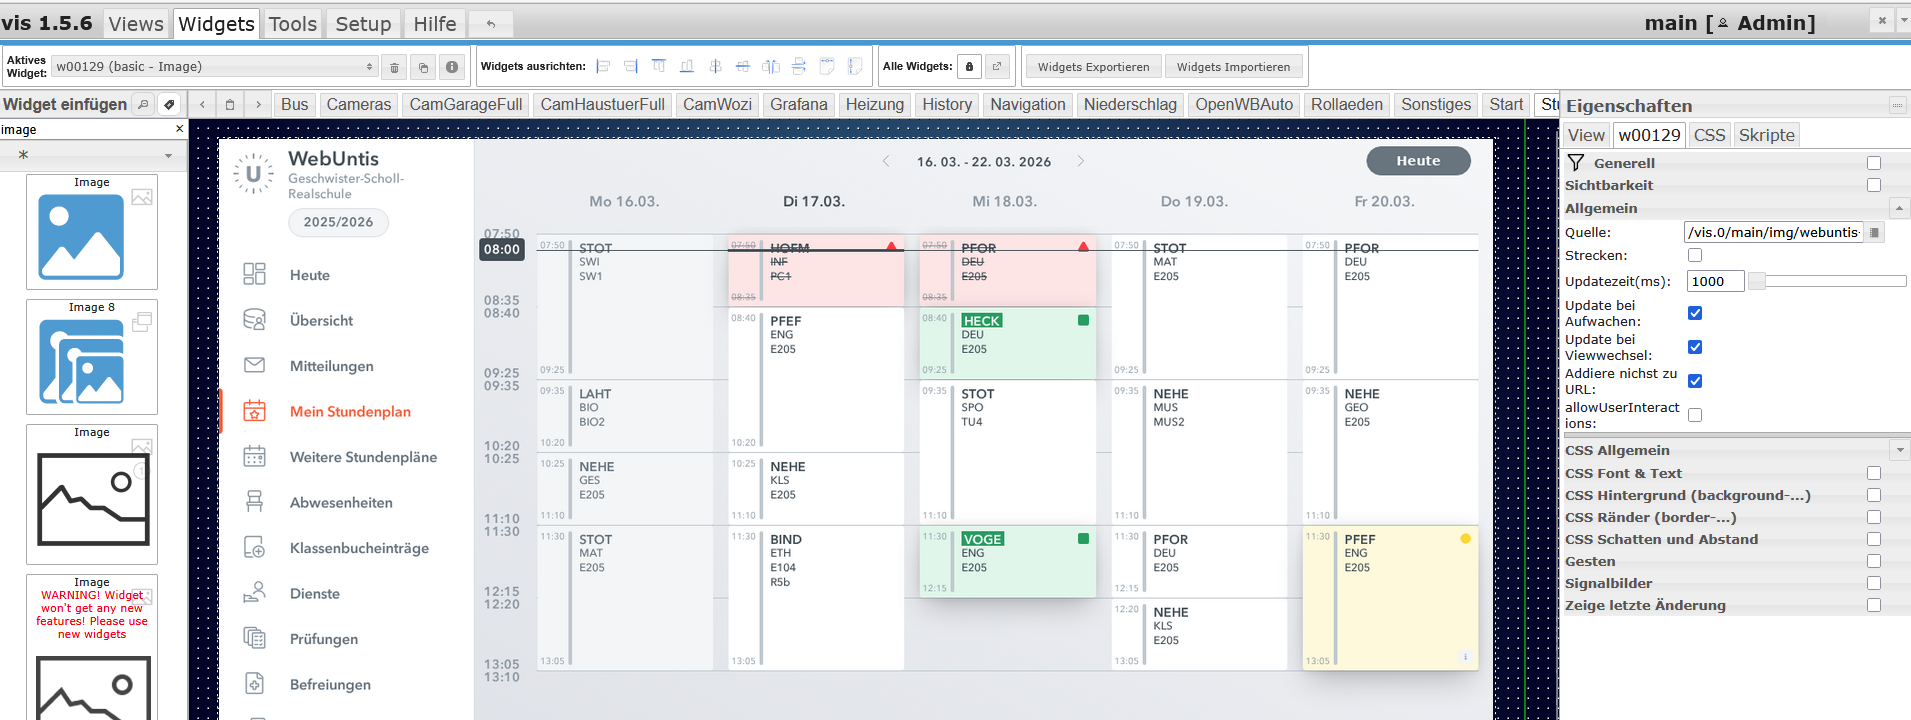1911x720 pixels.
Task: Tick the CSS Ränder checkbox
Action: point(1874,517)
